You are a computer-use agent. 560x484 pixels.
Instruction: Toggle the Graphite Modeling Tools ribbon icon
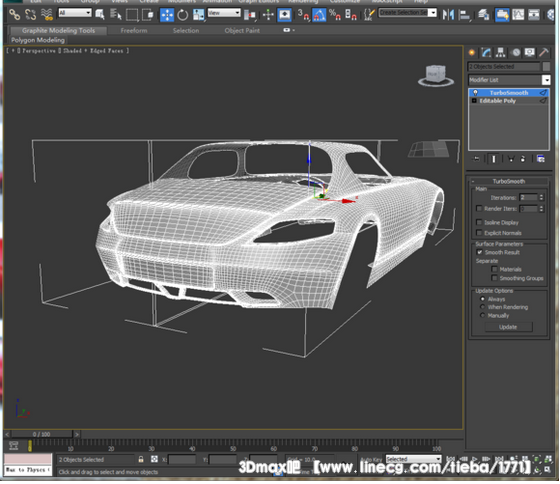click(502, 15)
